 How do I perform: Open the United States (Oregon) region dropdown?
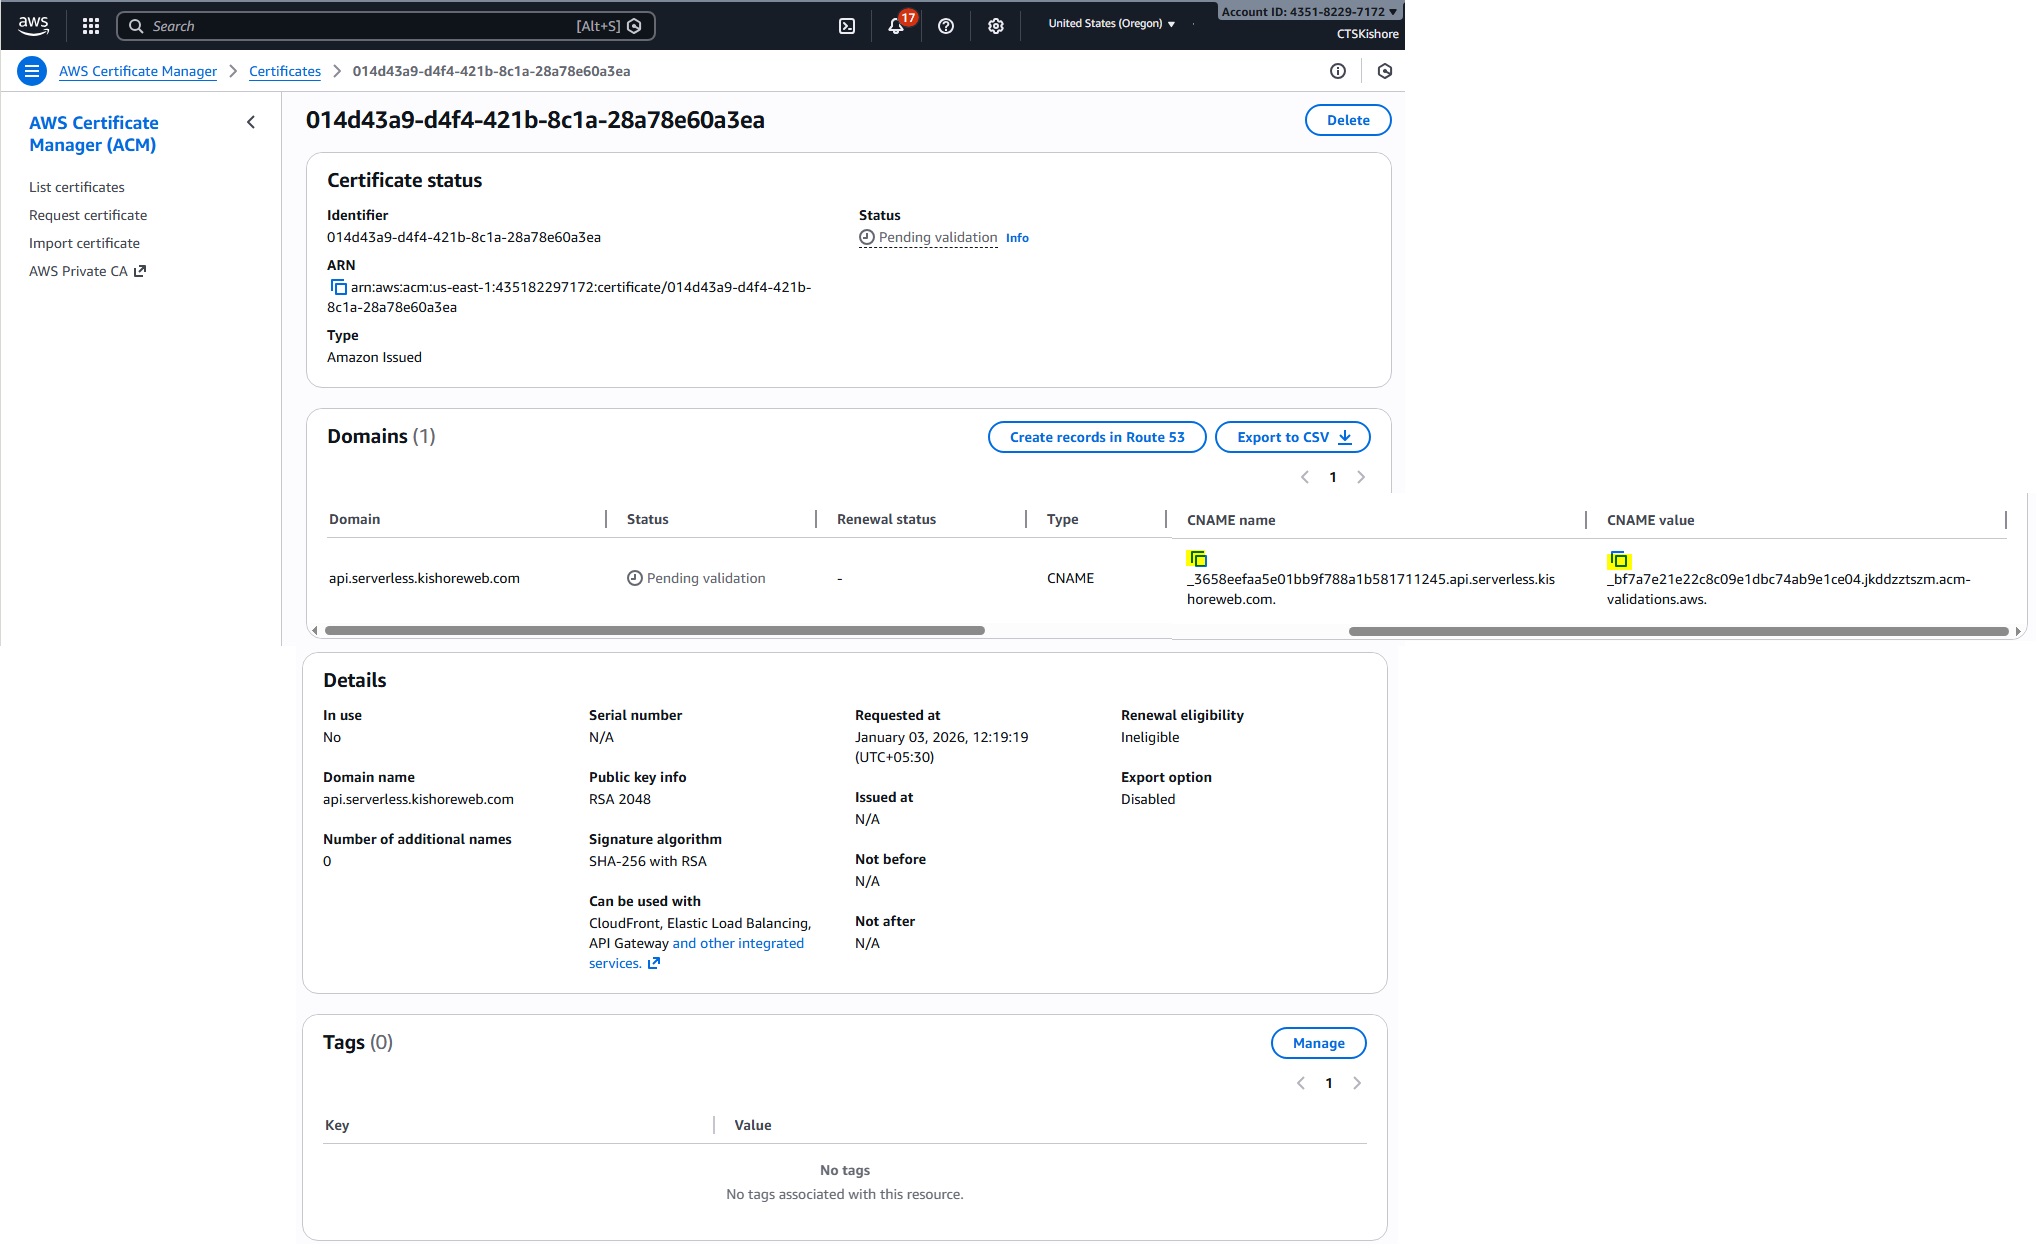point(1111,23)
